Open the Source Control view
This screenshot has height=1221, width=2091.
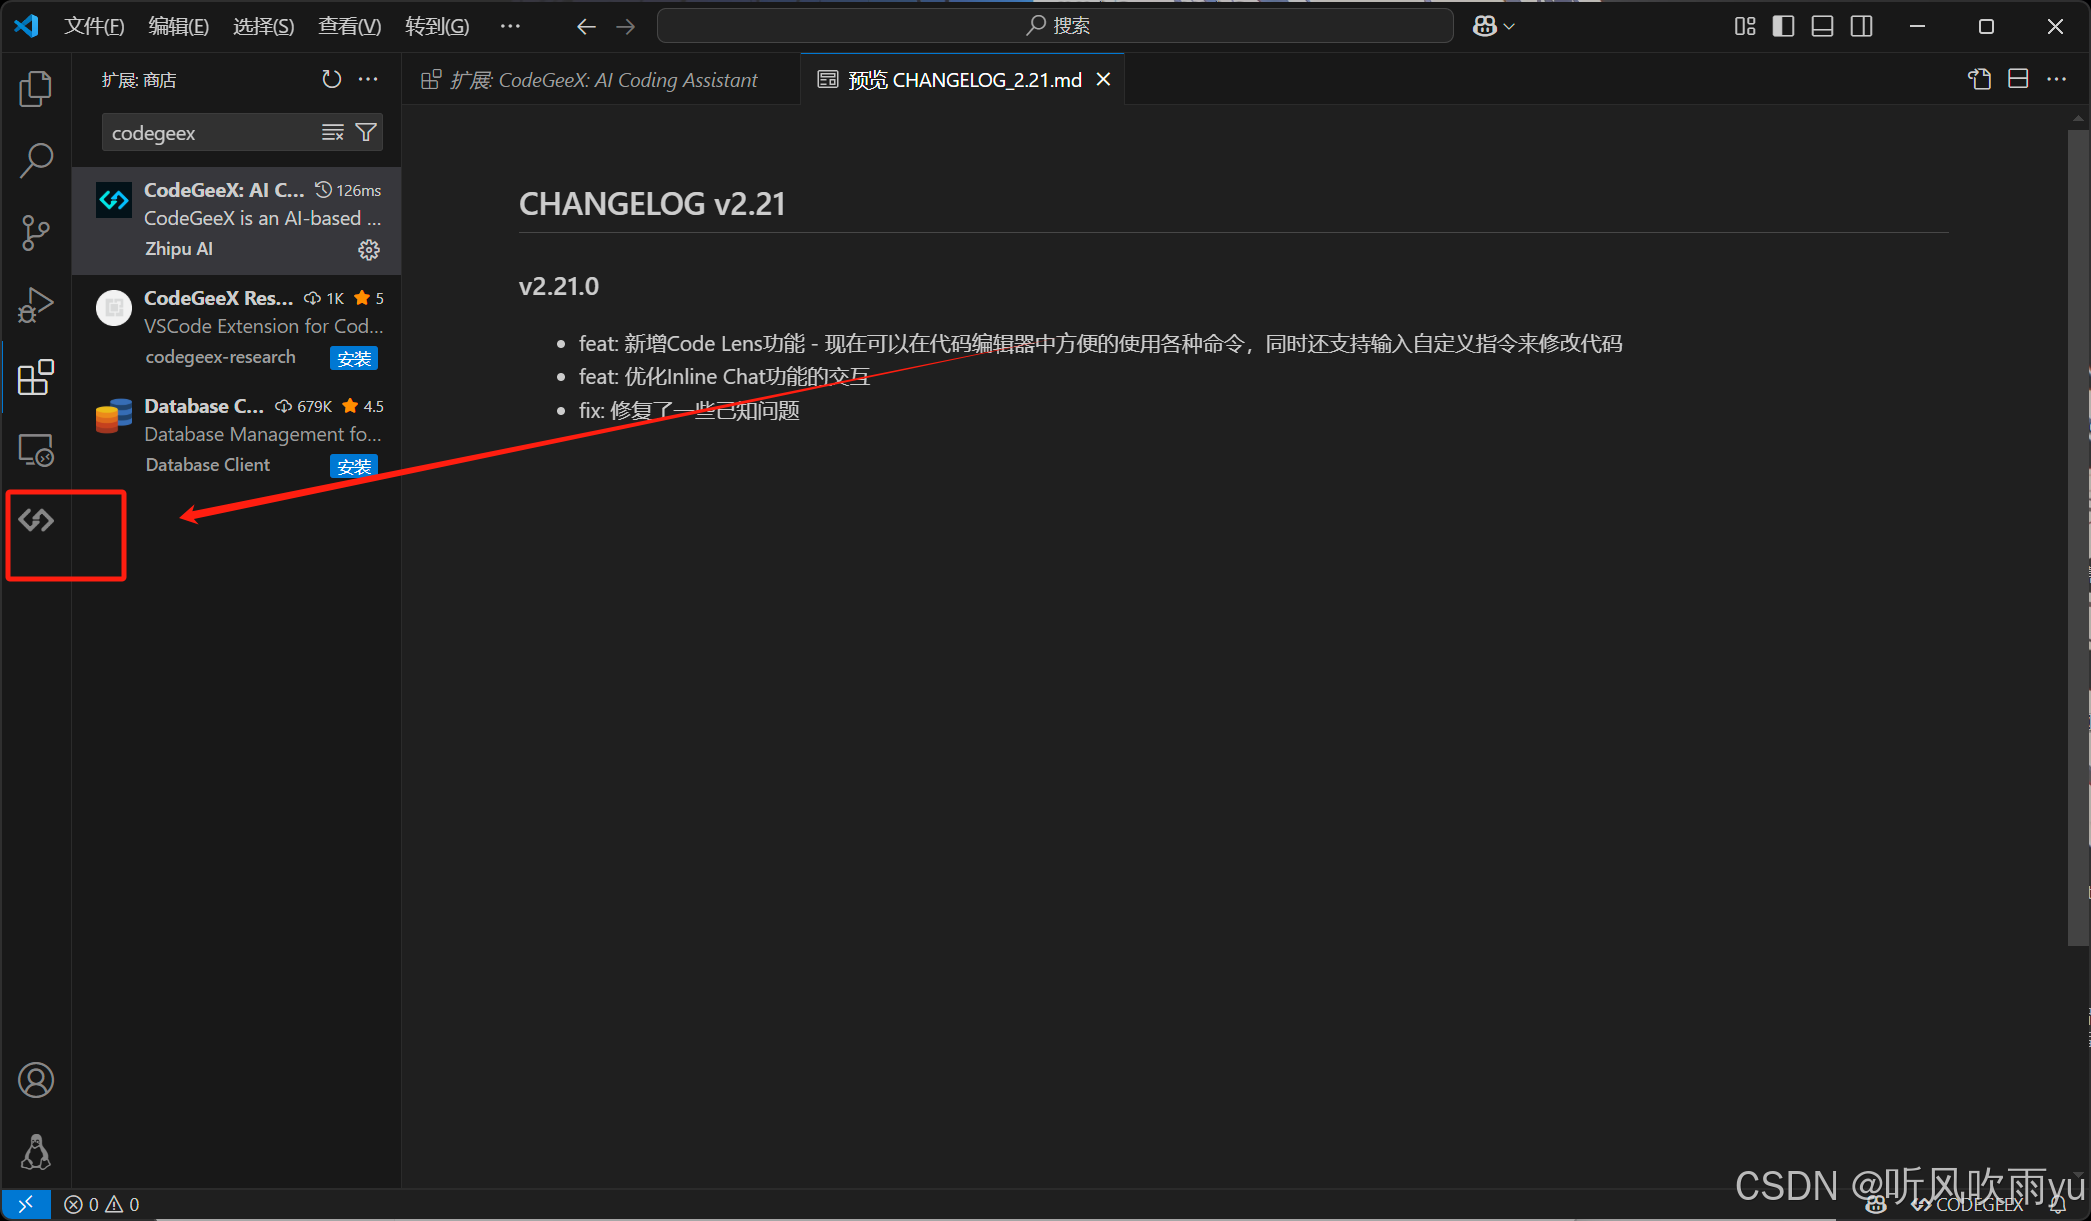pyautogui.click(x=36, y=233)
